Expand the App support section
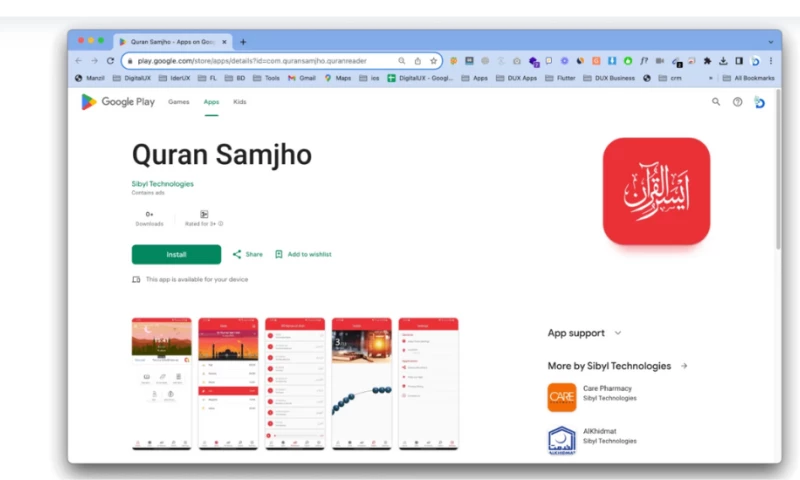 pyautogui.click(x=618, y=333)
